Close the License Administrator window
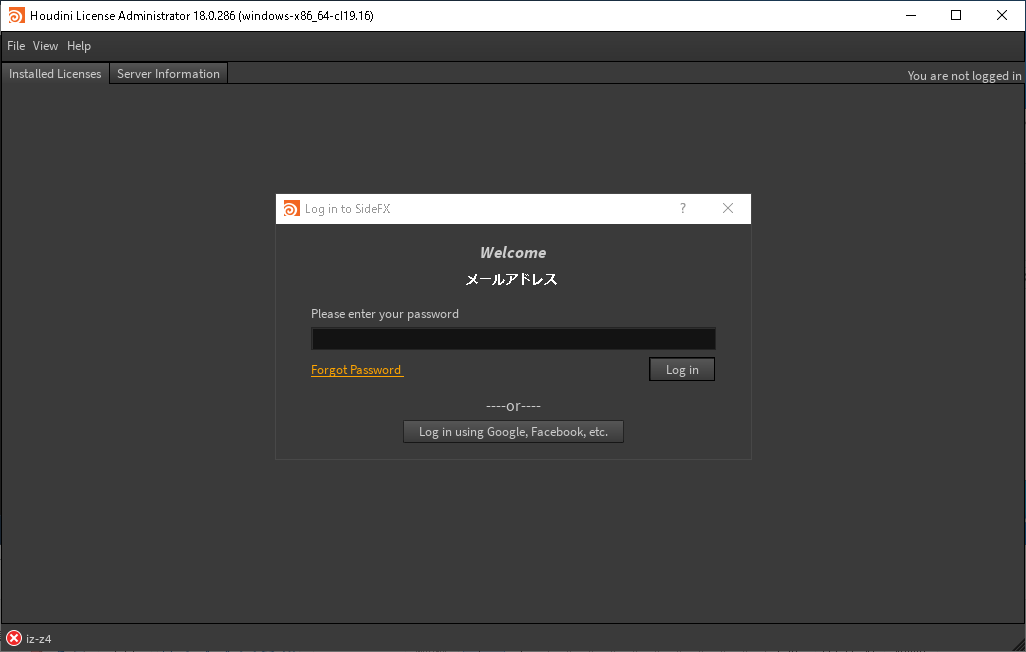This screenshot has width=1026, height=652. pos(1002,15)
